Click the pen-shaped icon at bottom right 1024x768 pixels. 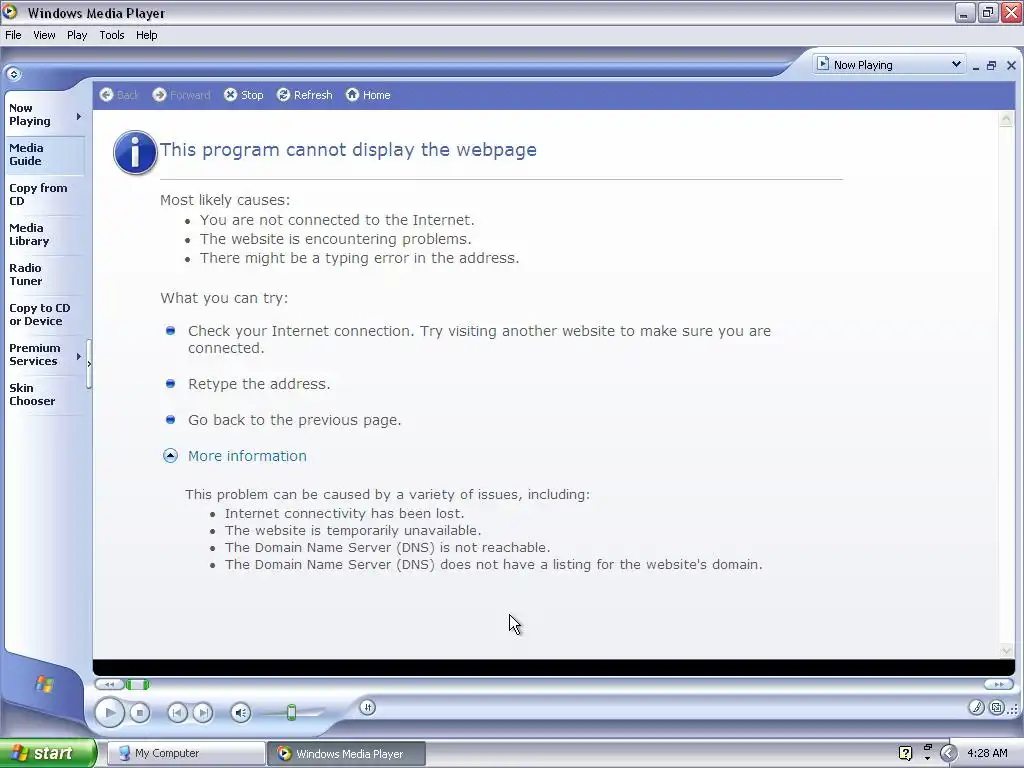point(976,707)
